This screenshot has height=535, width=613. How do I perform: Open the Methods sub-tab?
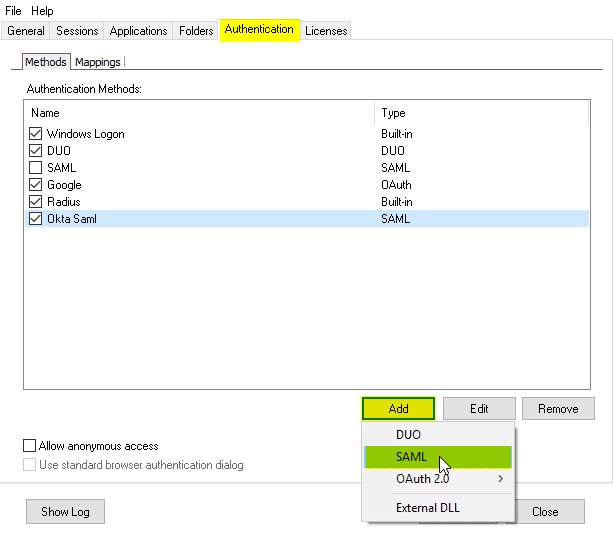(46, 62)
